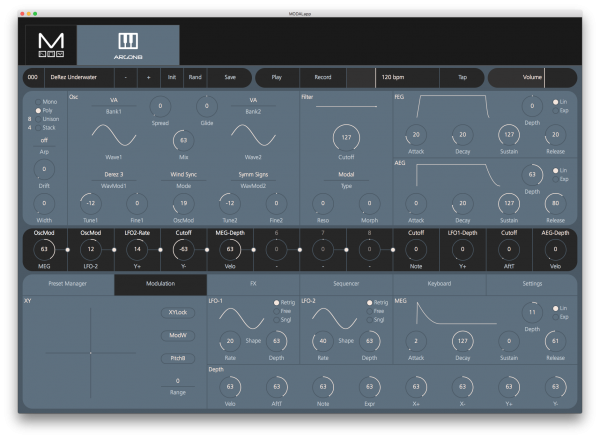Image resolution: width=600 pixels, height=439 pixels.
Task: Click the LFO-1 shape waveform
Action: [x=241, y=318]
